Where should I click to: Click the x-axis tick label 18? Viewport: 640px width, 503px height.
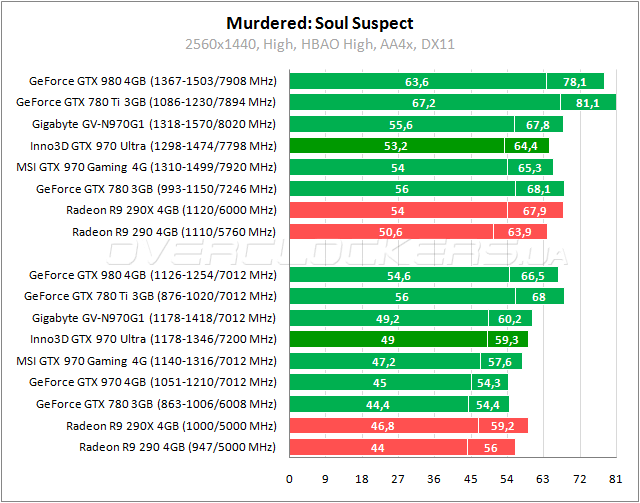point(362,479)
